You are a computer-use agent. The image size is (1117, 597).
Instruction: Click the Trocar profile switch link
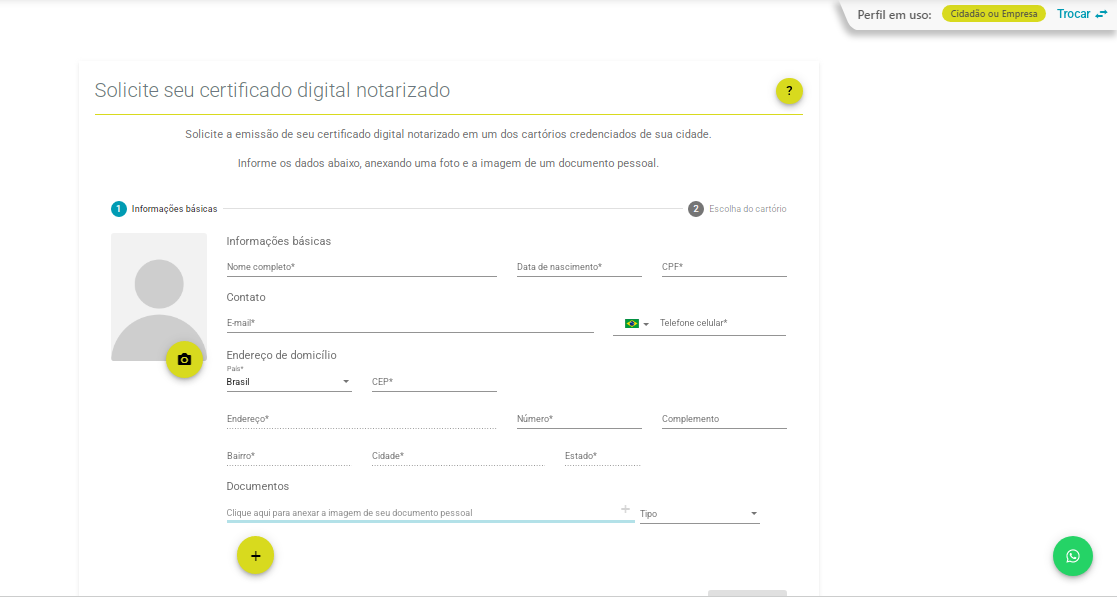pos(1081,15)
